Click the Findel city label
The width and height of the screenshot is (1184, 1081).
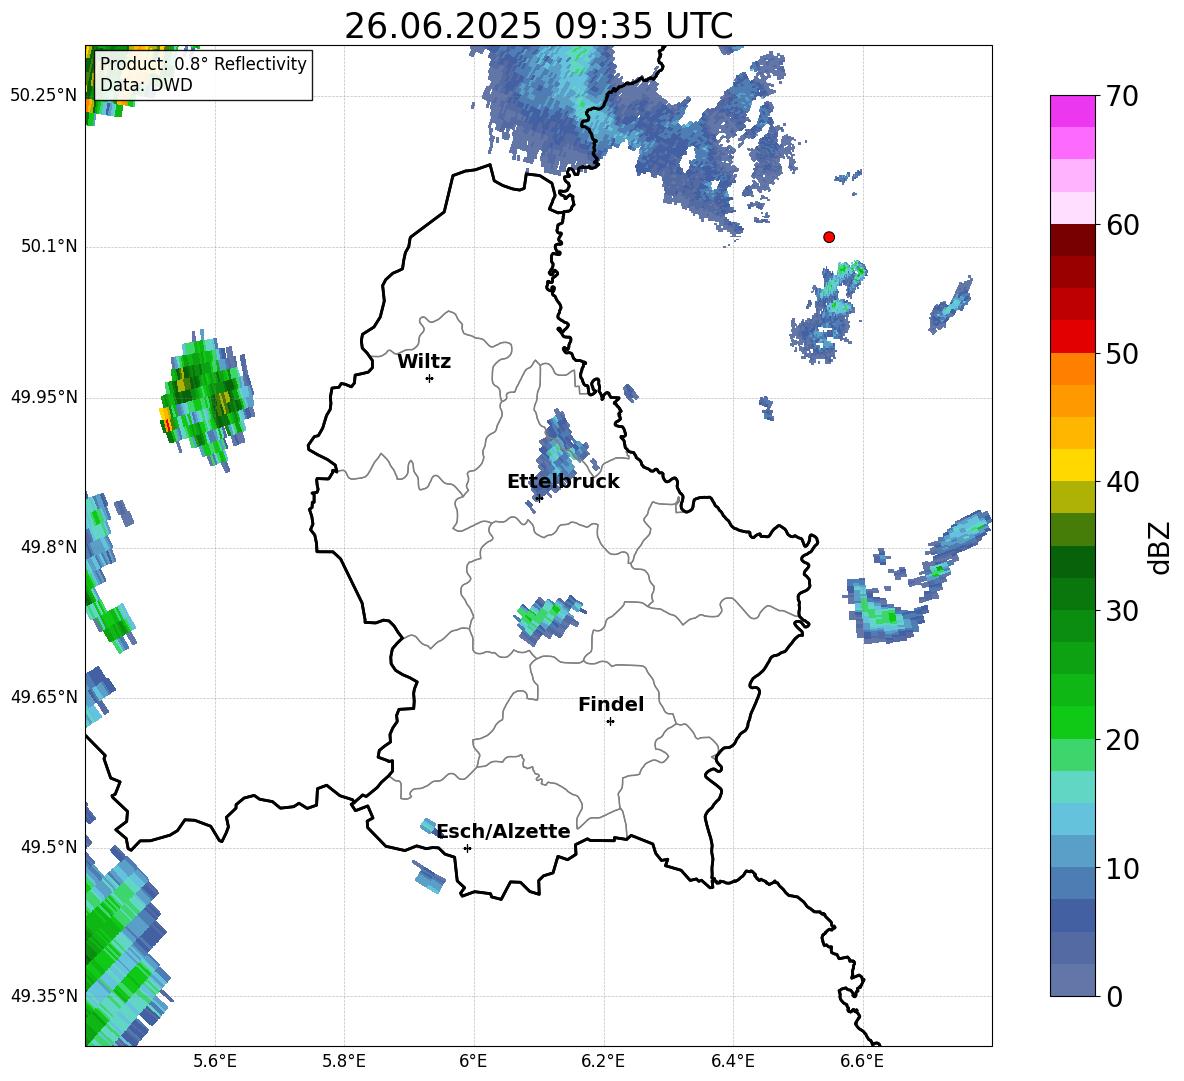pyautogui.click(x=611, y=704)
